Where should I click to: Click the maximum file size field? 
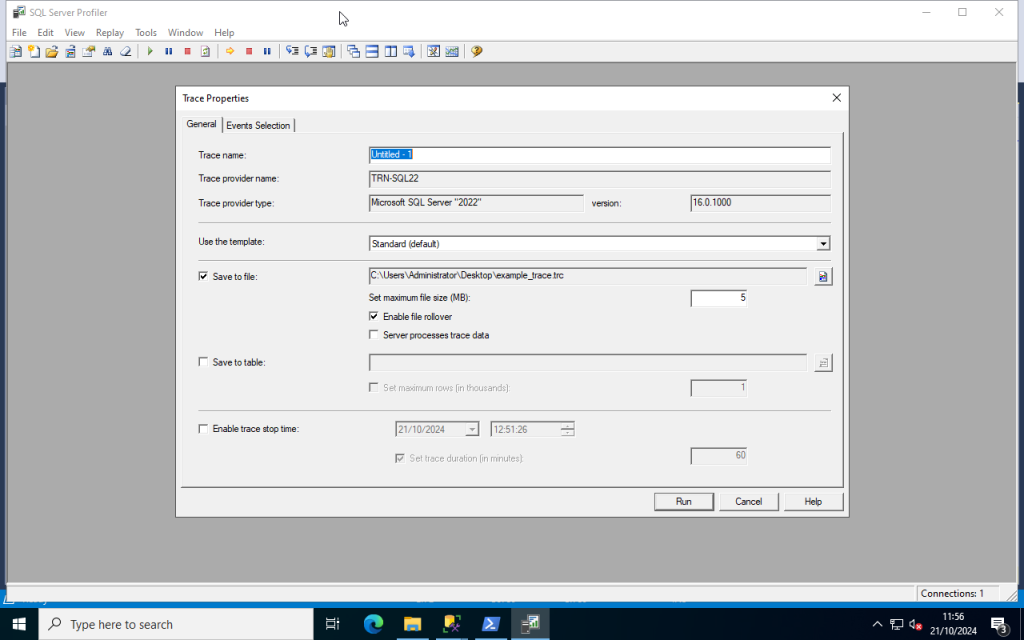tap(718, 298)
